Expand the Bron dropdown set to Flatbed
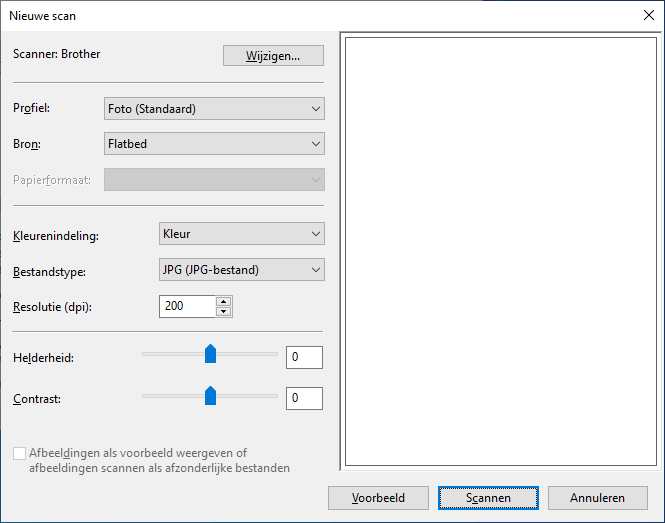This screenshot has height=523, width=665. 214,144
